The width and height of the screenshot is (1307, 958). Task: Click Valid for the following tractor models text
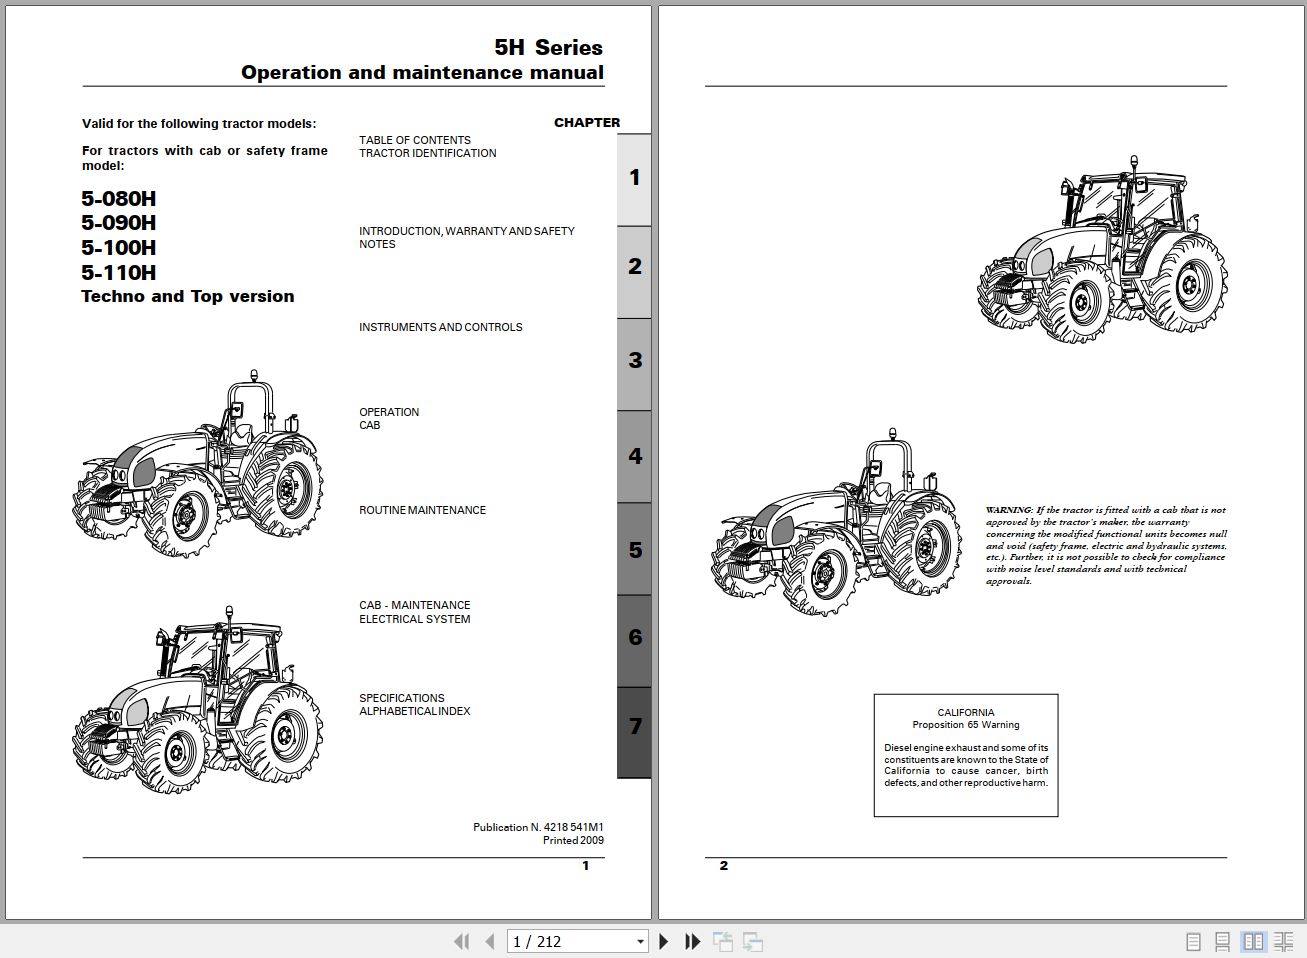click(x=199, y=124)
